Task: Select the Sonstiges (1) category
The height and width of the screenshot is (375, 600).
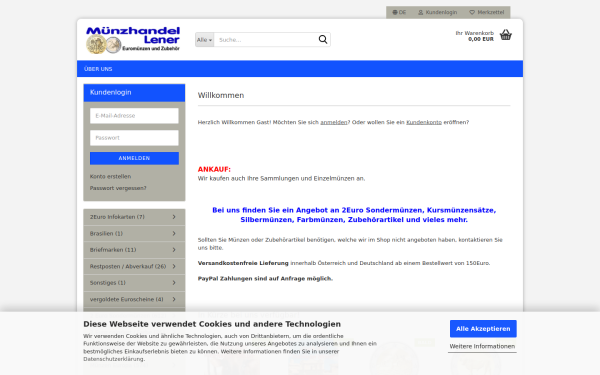Action: [x=134, y=283]
